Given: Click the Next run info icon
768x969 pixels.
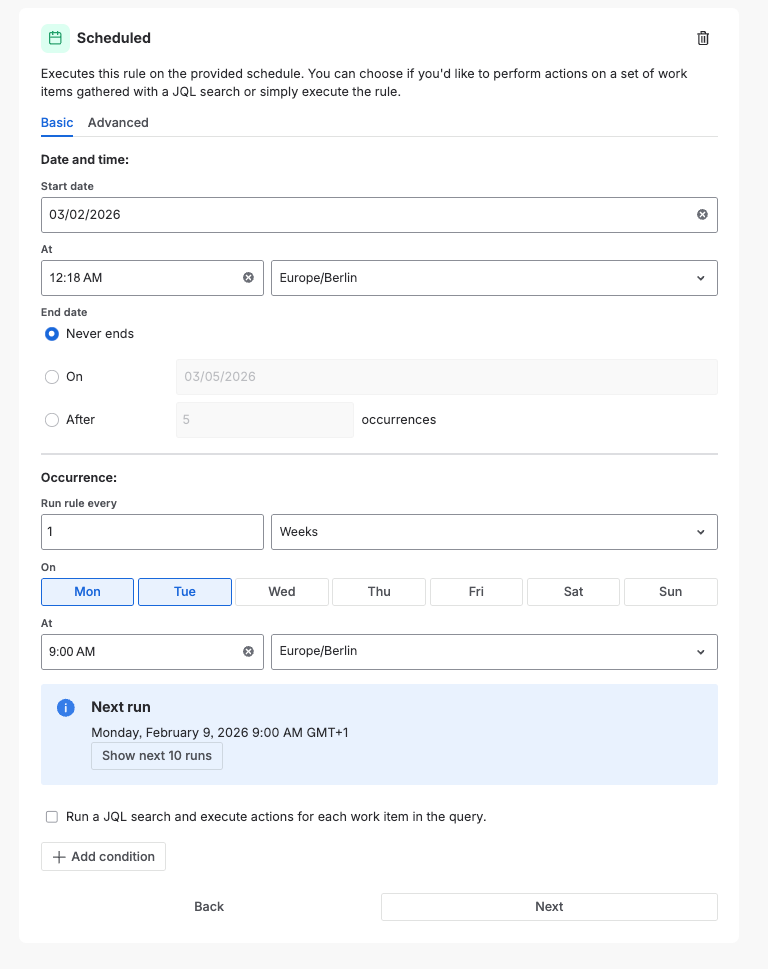Looking at the screenshot, I should (x=66, y=708).
